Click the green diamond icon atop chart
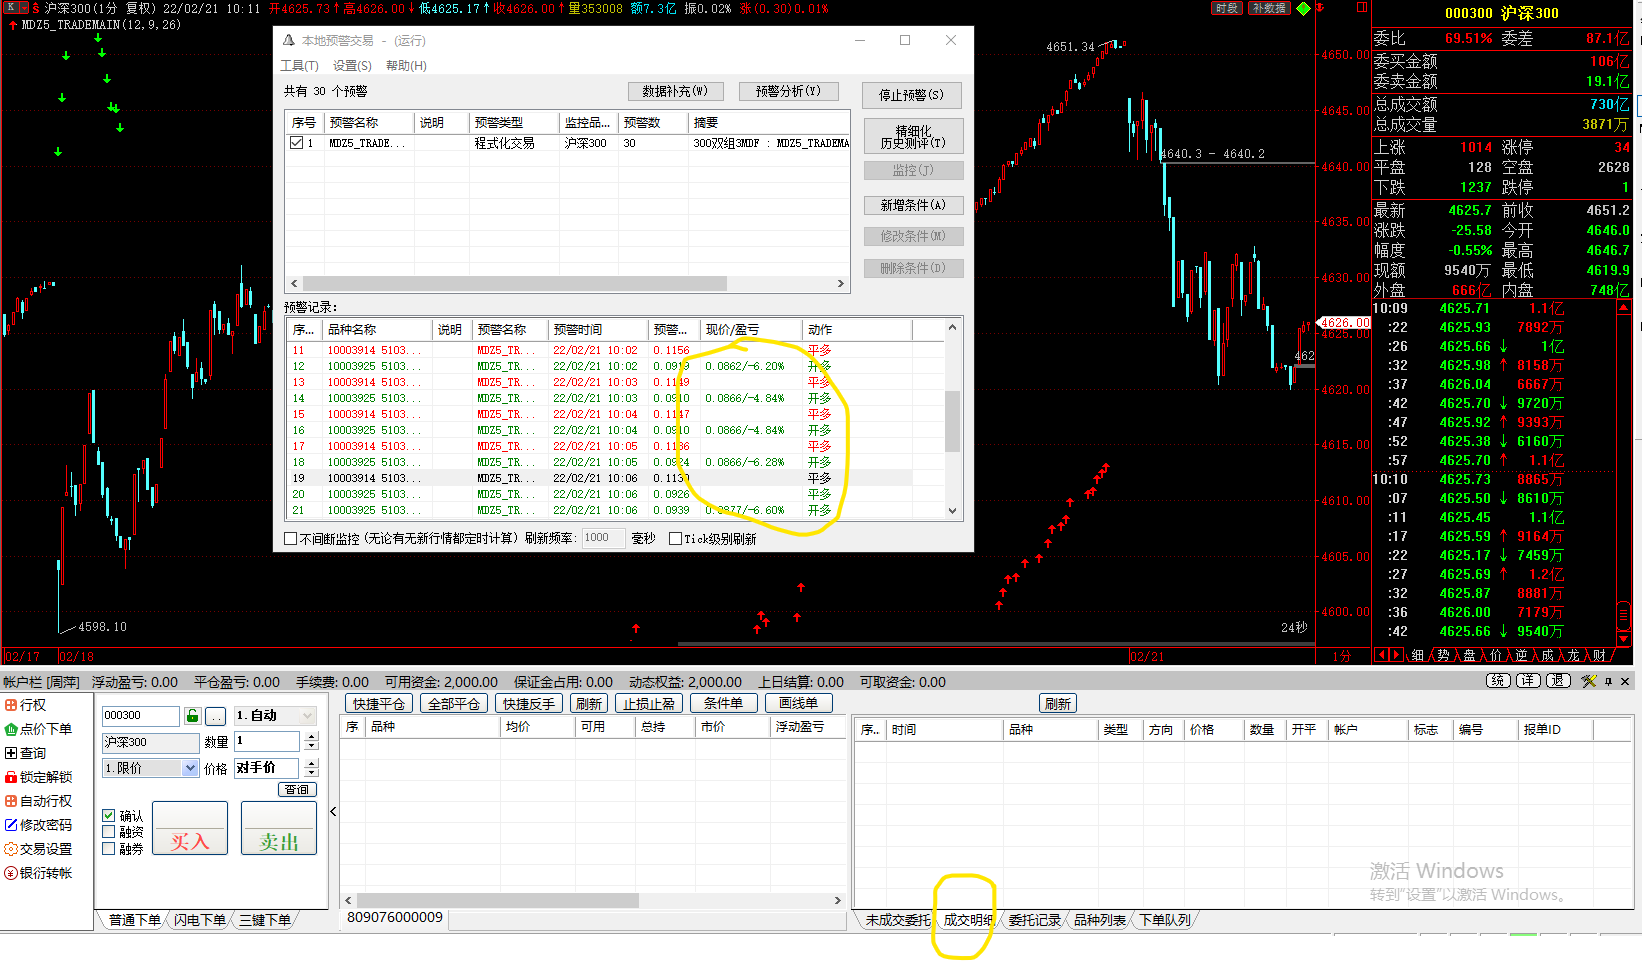The height and width of the screenshot is (961, 1642). (x=1303, y=8)
